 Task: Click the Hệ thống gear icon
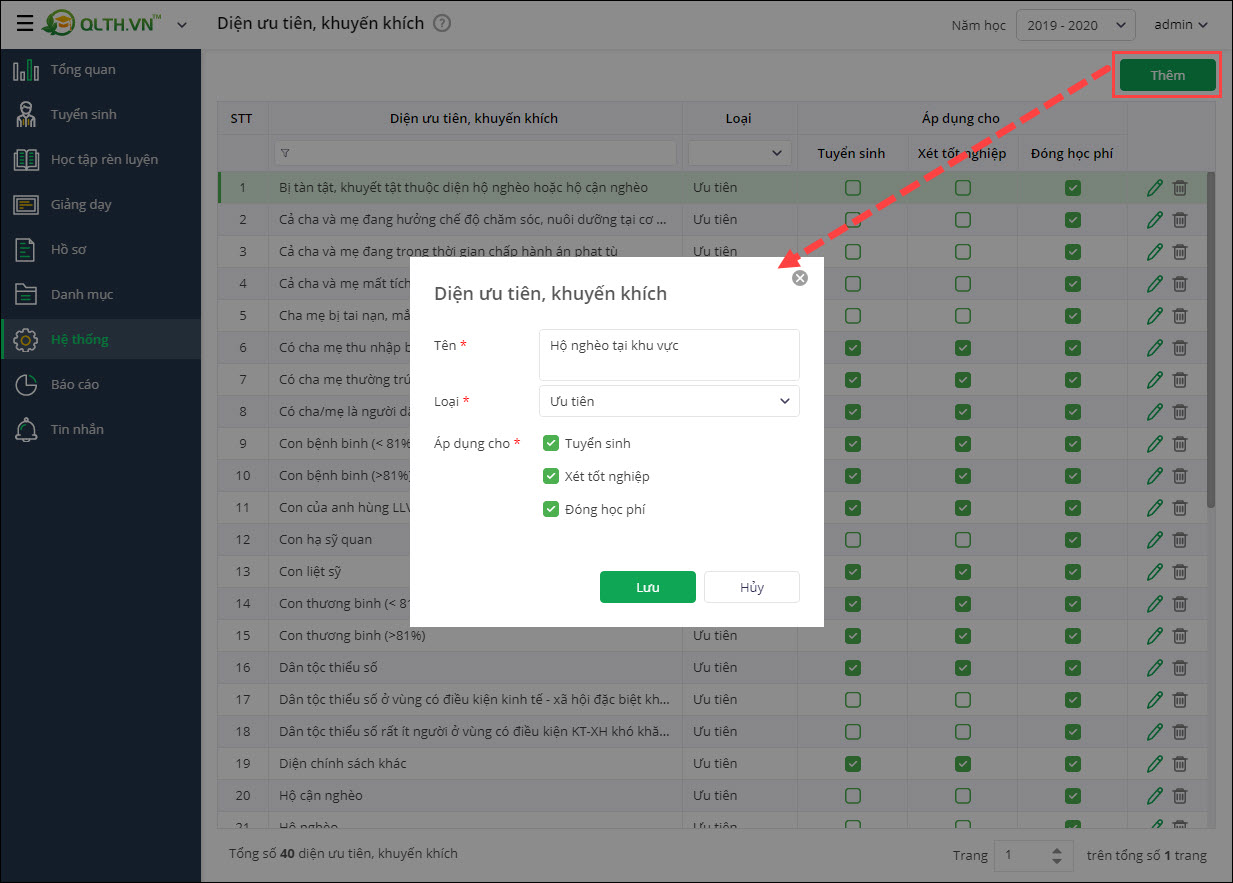coord(26,340)
